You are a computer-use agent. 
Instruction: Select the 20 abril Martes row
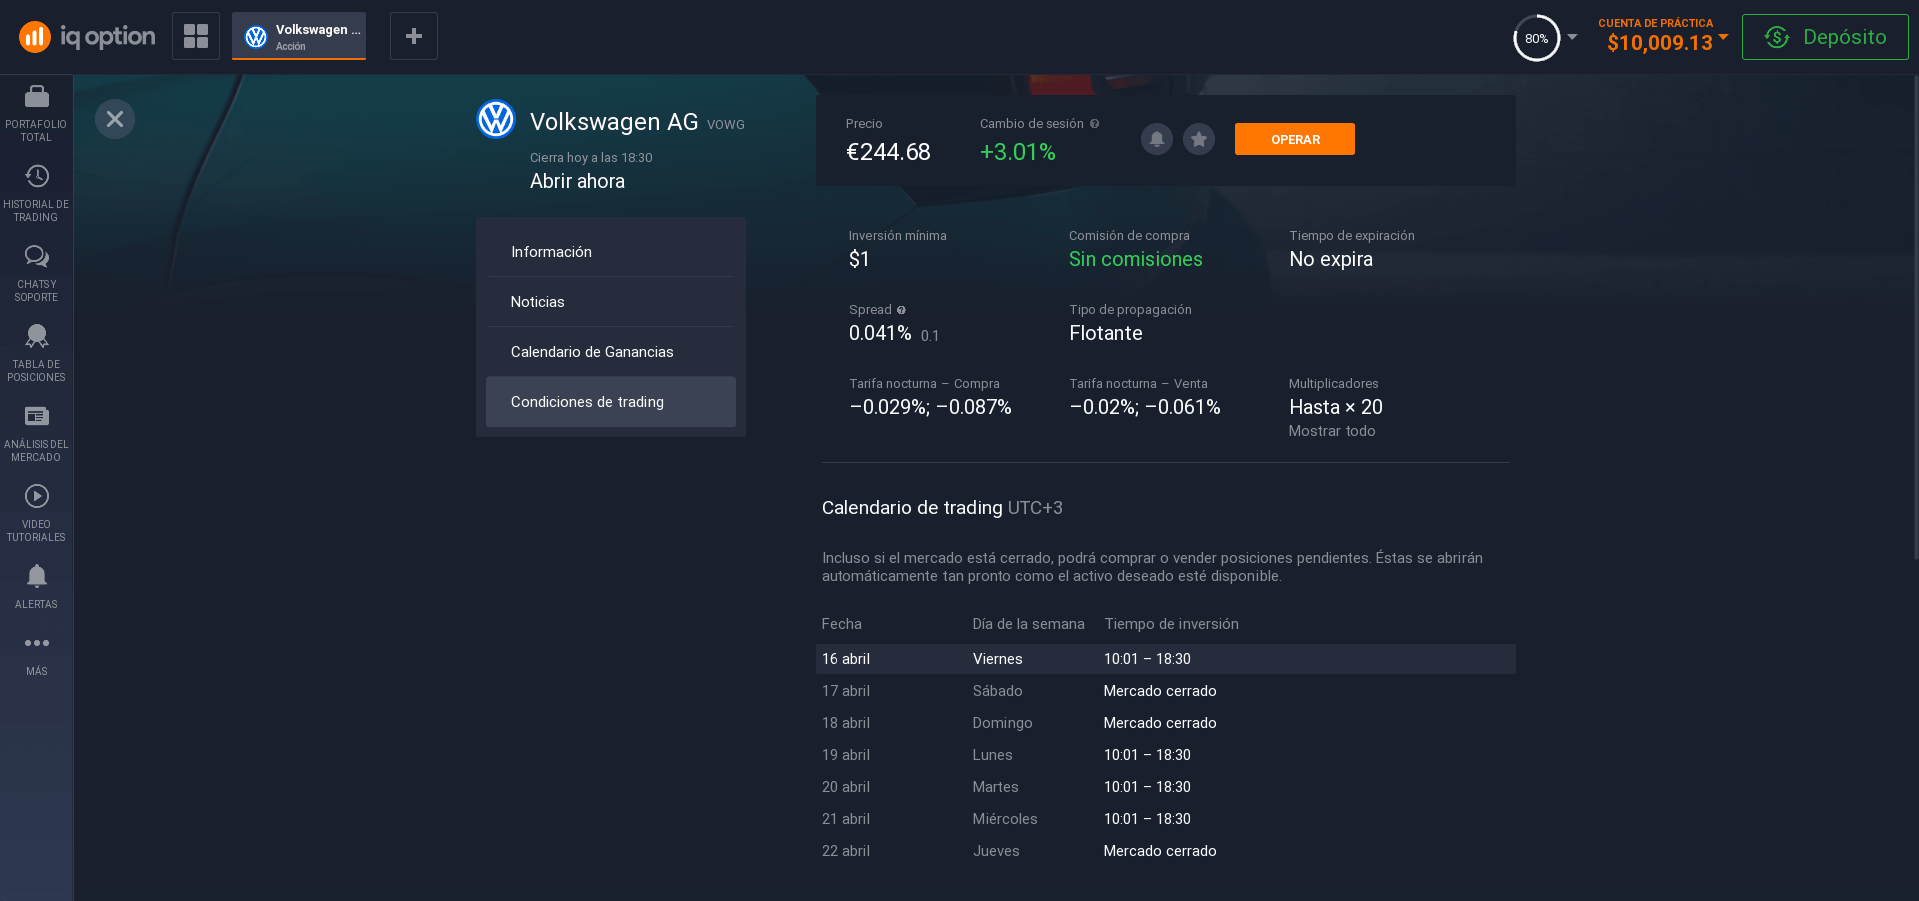click(x=1166, y=787)
